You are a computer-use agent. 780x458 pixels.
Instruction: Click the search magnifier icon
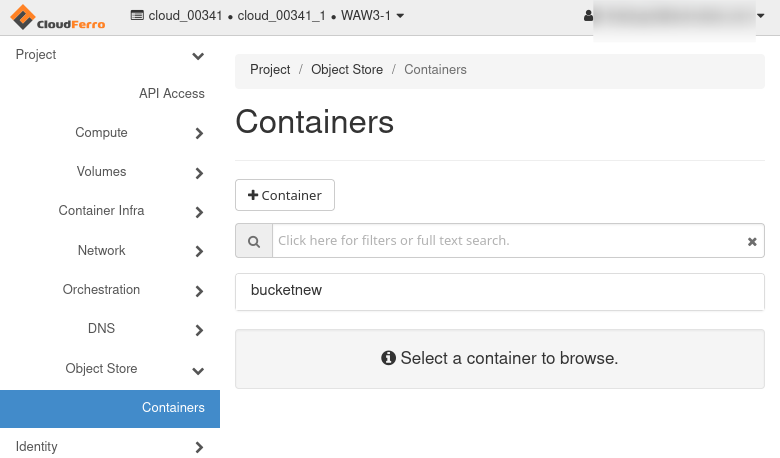coord(254,241)
